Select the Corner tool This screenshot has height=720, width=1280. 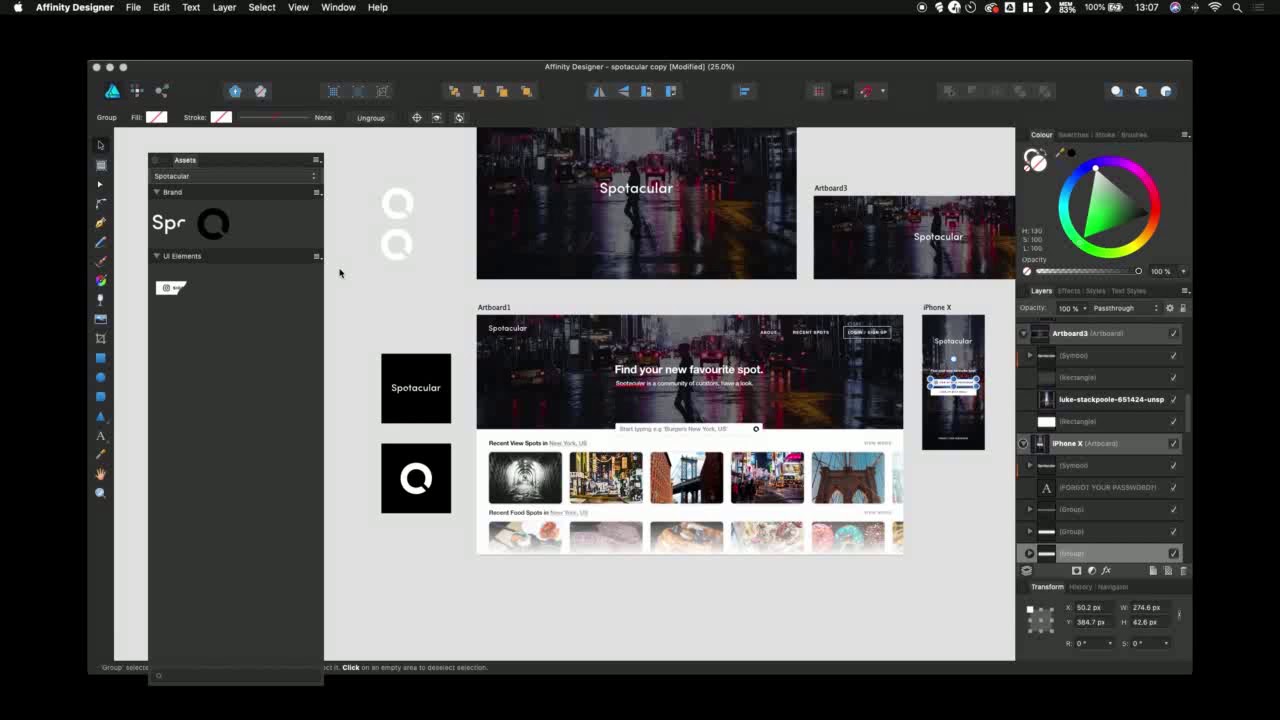point(100,204)
